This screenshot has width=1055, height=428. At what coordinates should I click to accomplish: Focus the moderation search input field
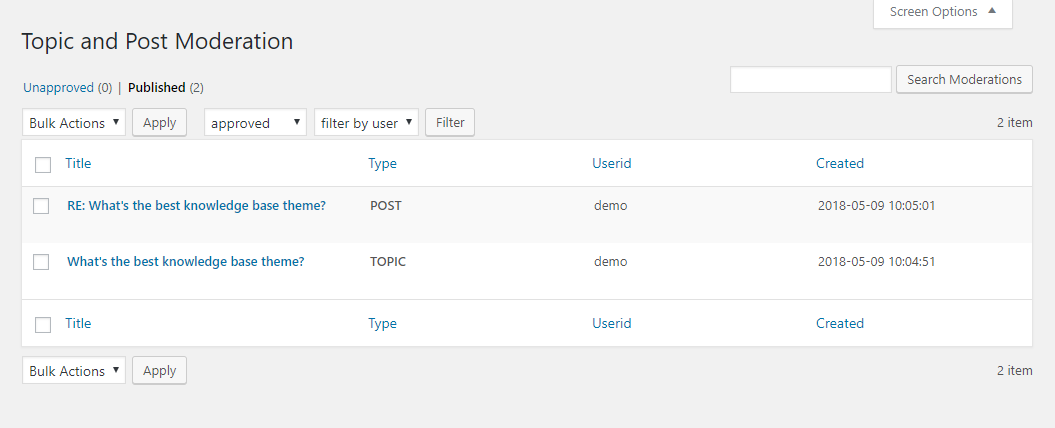[x=810, y=80]
